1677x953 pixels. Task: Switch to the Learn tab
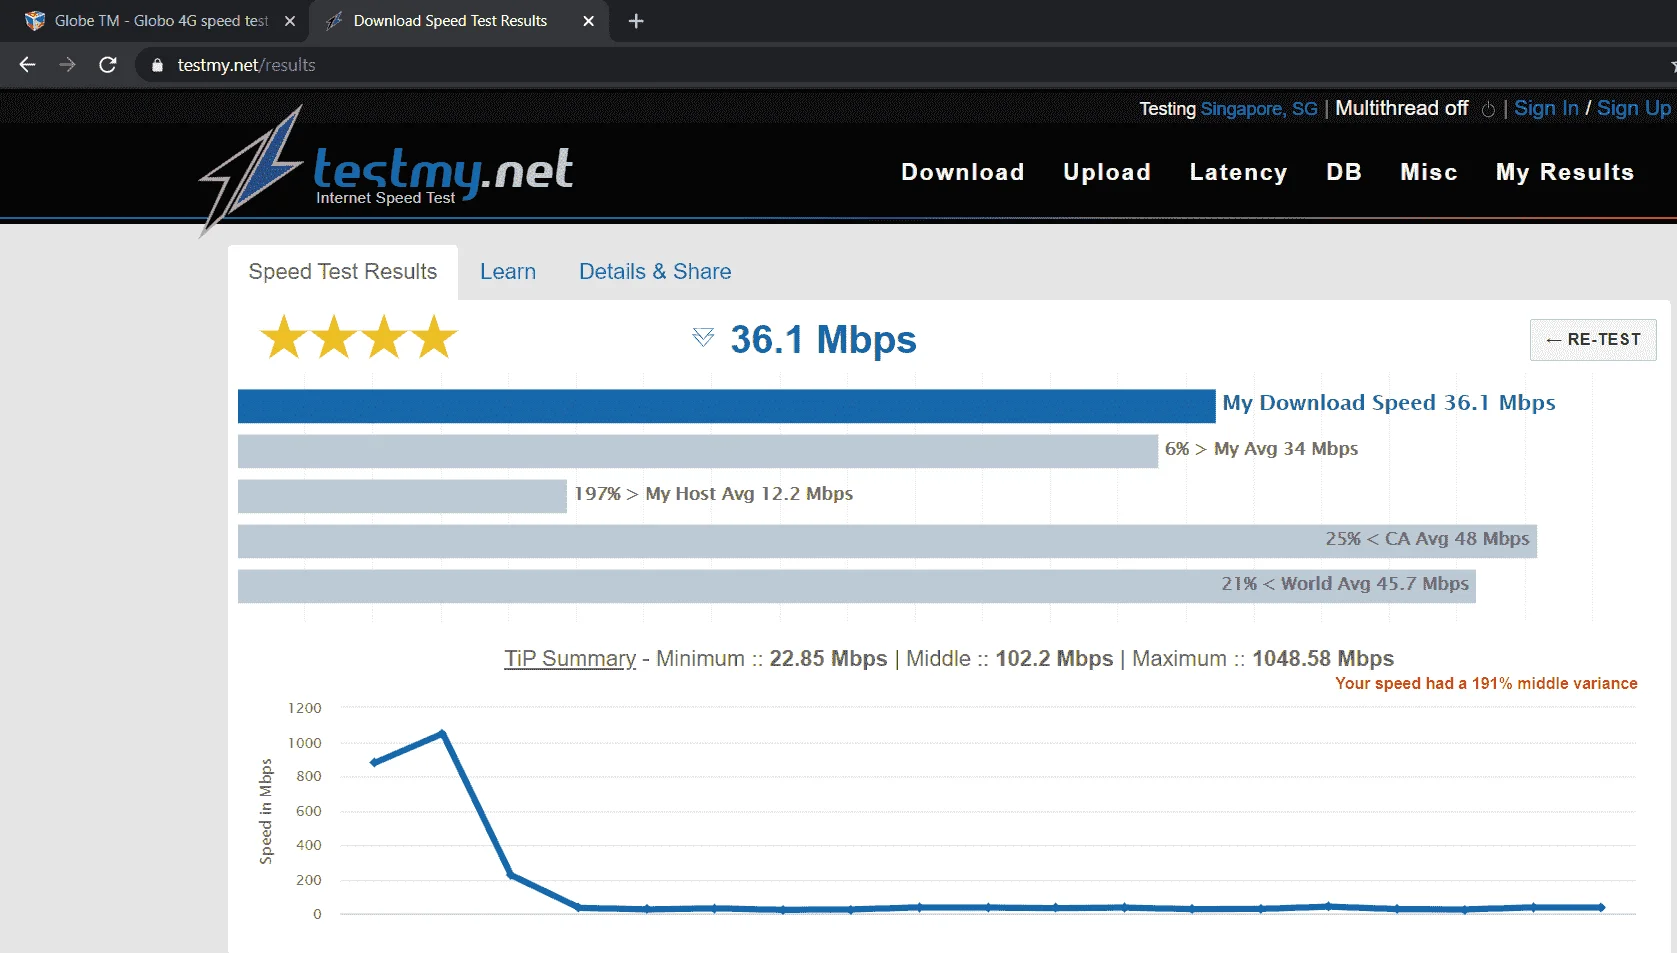508,272
